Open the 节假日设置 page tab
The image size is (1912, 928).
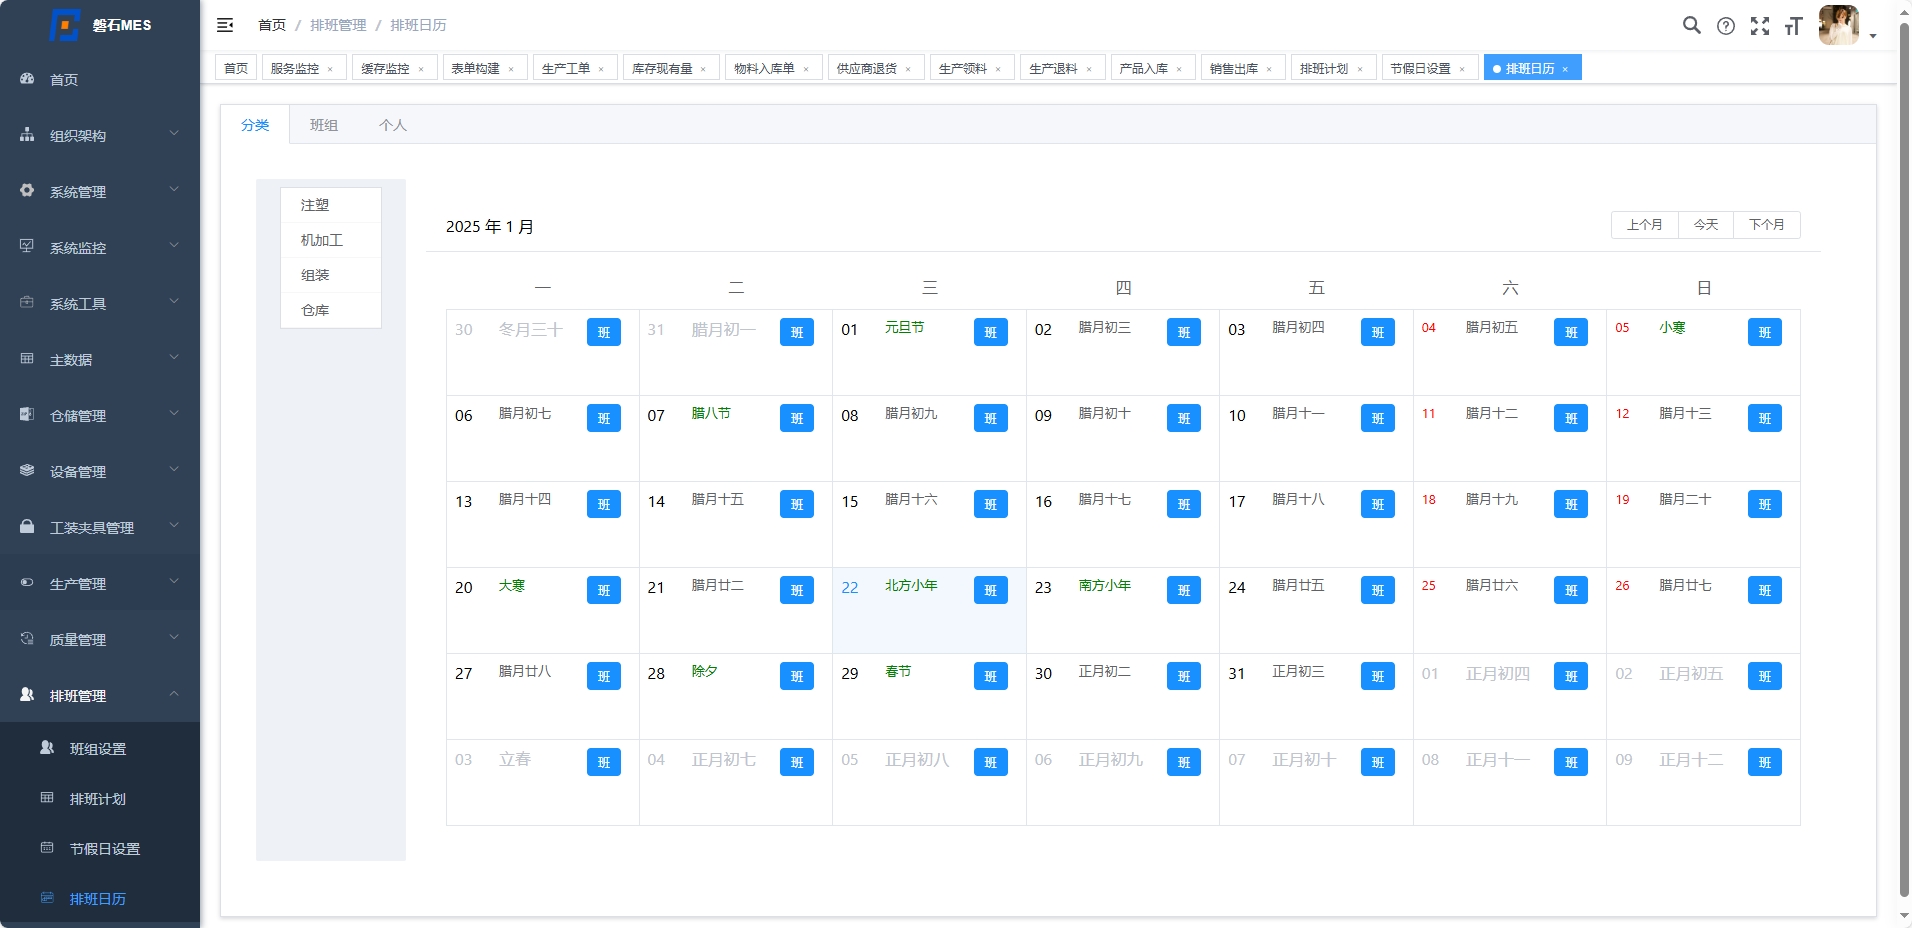(x=1430, y=68)
